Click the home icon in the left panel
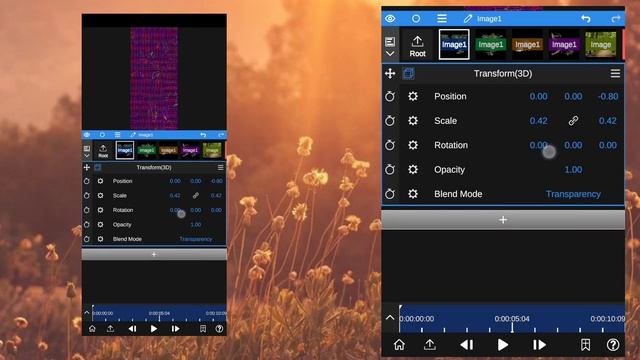 (x=92, y=329)
